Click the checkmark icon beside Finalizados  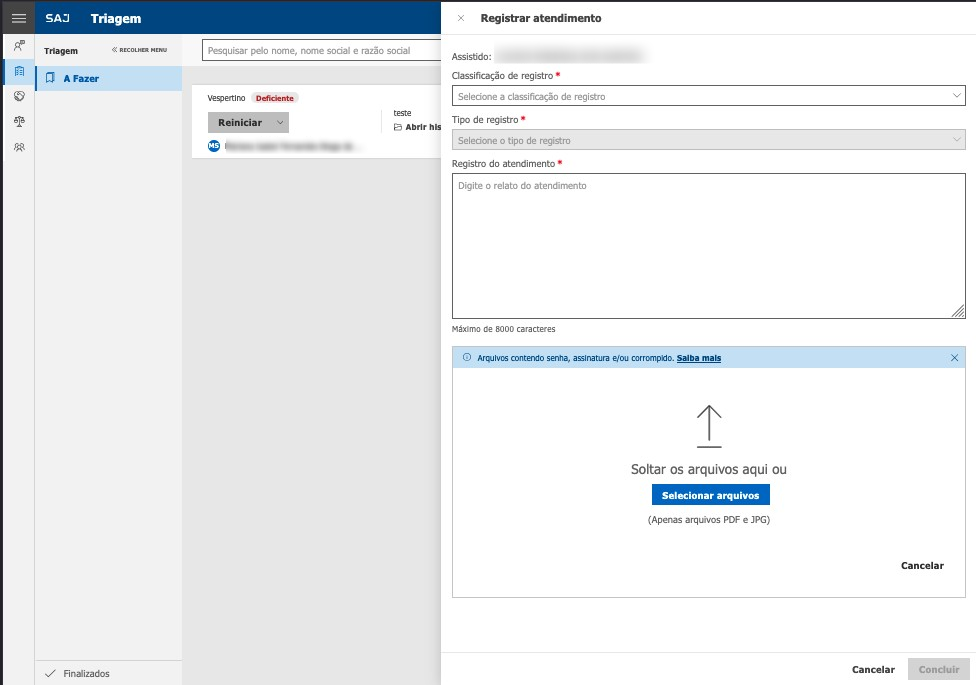pyautogui.click(x=50, y=673)
